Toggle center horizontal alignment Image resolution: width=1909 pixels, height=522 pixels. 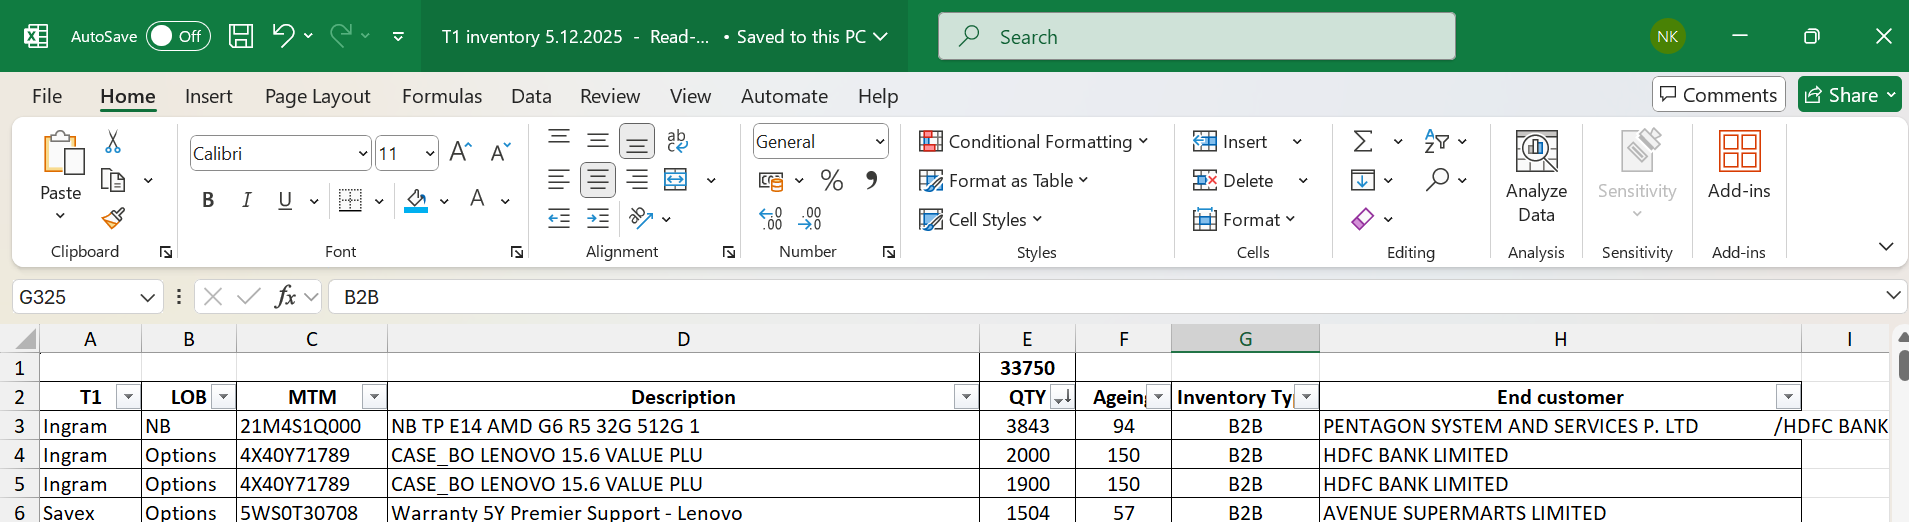point(598,180)
